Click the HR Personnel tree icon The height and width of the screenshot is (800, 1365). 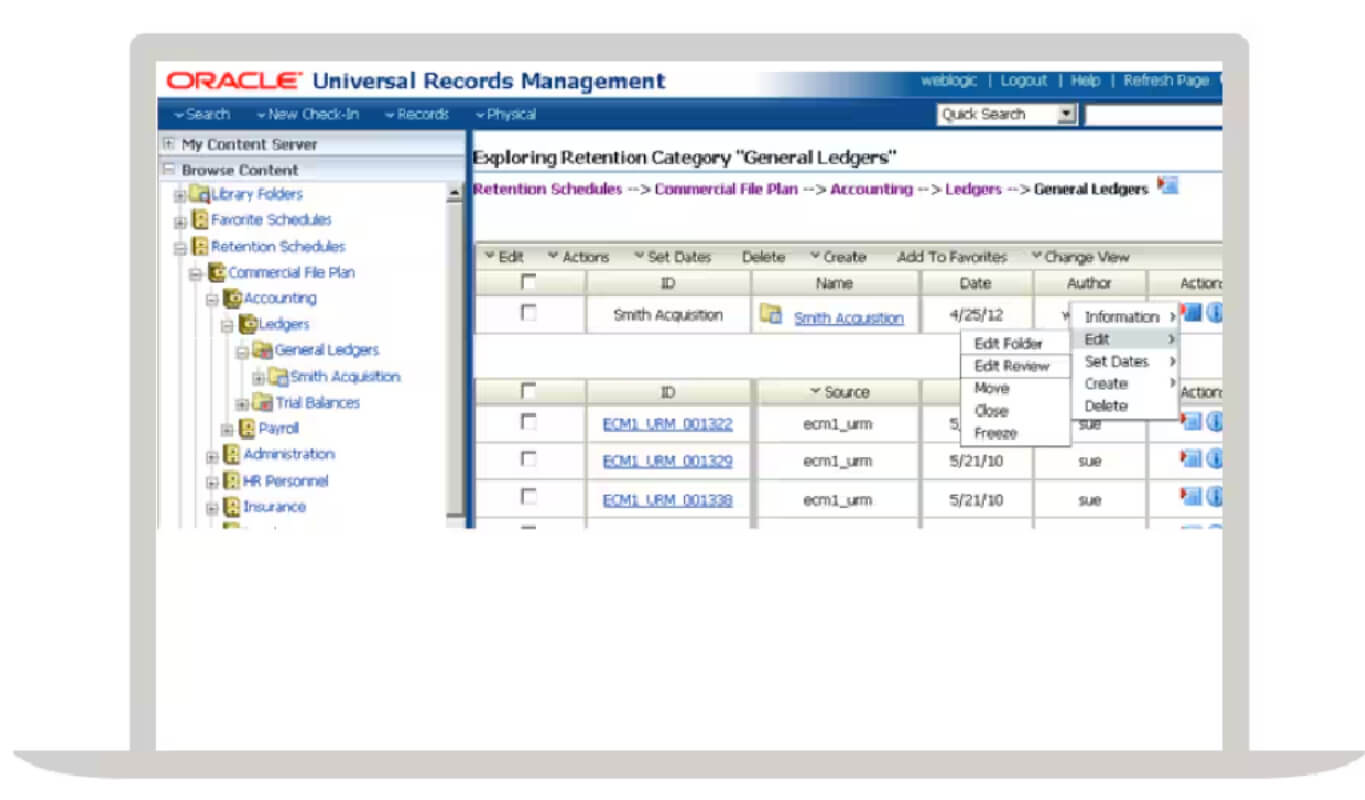tap(232, 481)
